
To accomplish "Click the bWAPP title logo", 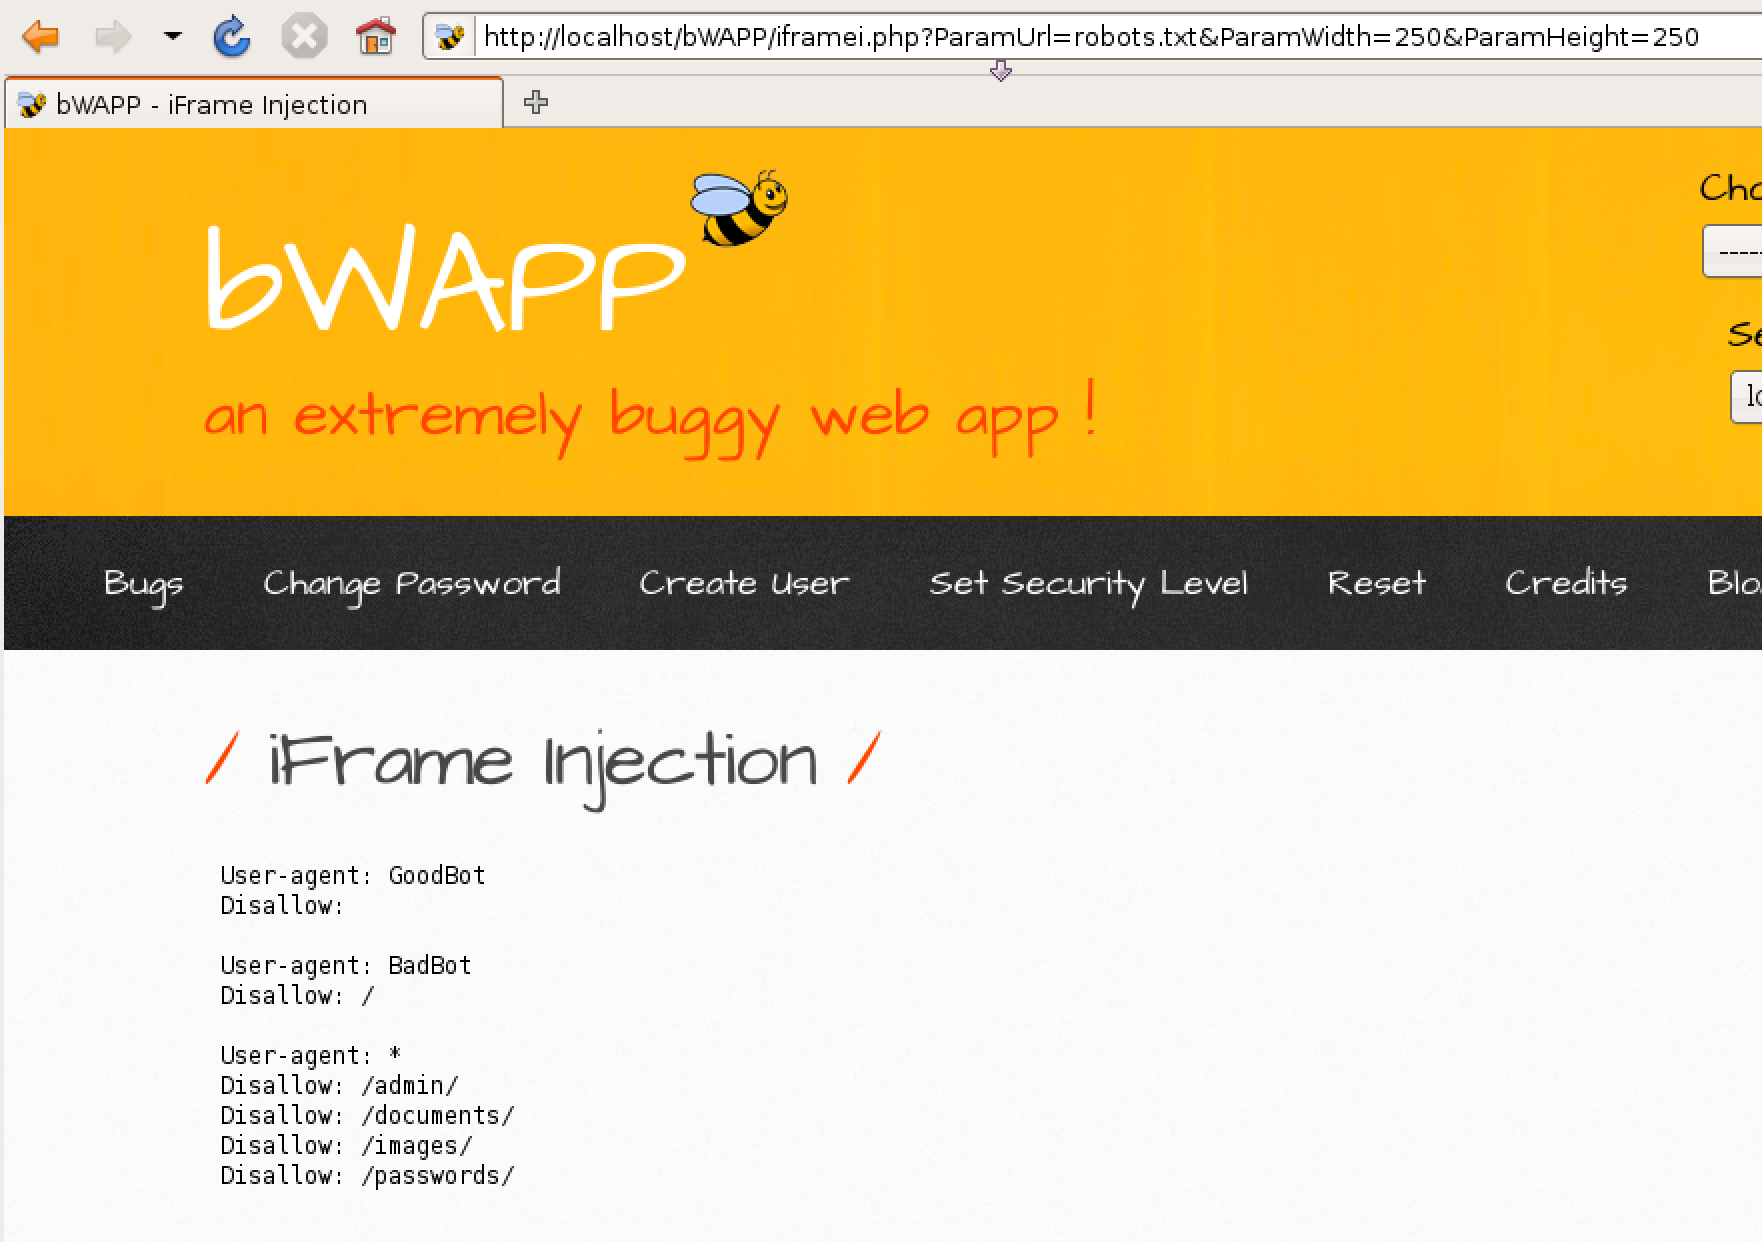I will (444, 277).
